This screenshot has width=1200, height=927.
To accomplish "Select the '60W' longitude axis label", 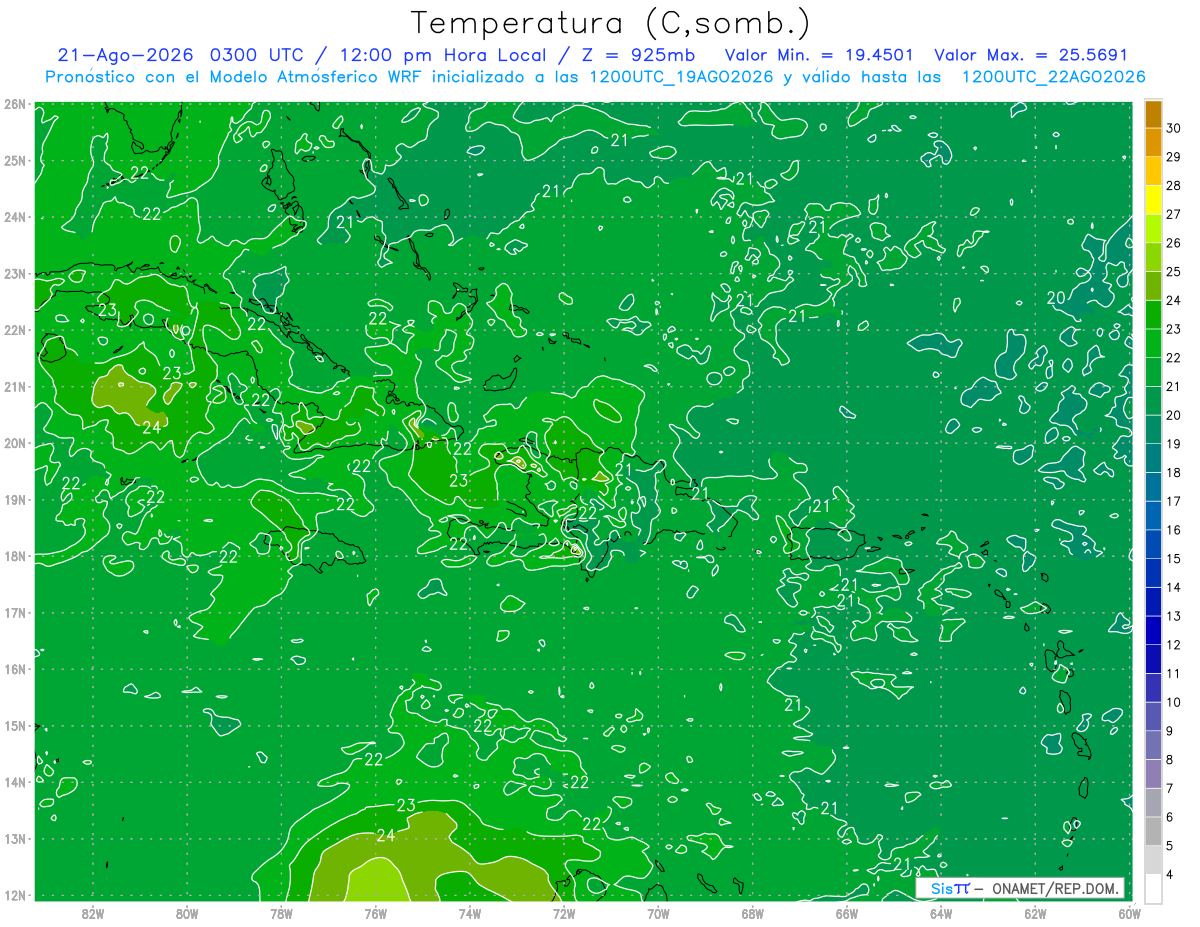I will [x=1130, y=913].
